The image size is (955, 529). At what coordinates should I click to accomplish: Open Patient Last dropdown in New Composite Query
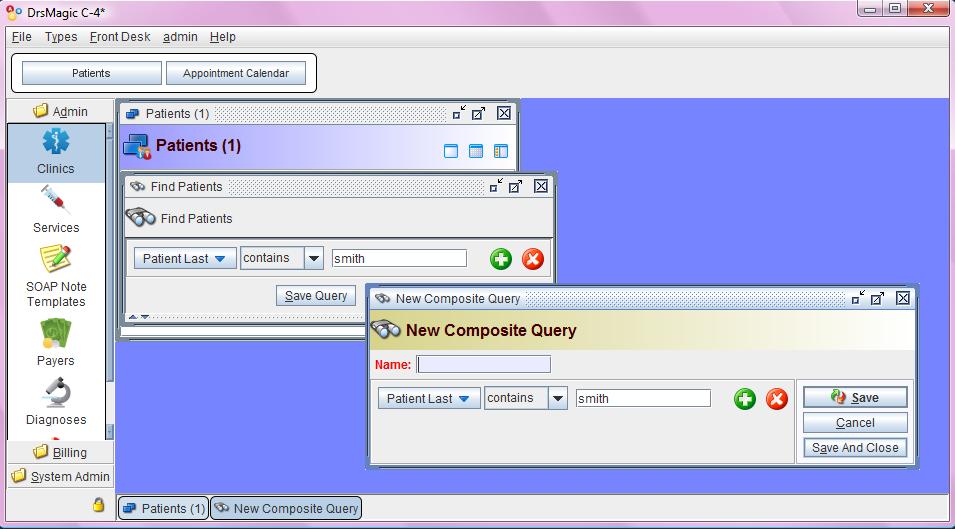point(429,399)
